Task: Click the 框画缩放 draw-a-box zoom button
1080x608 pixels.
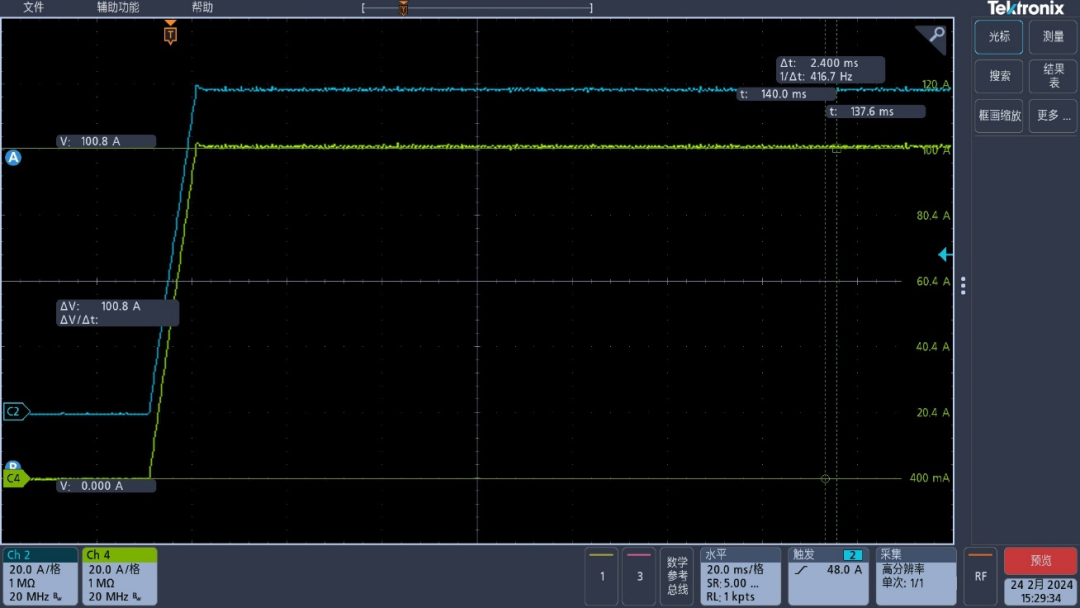Action: point(998,116)
